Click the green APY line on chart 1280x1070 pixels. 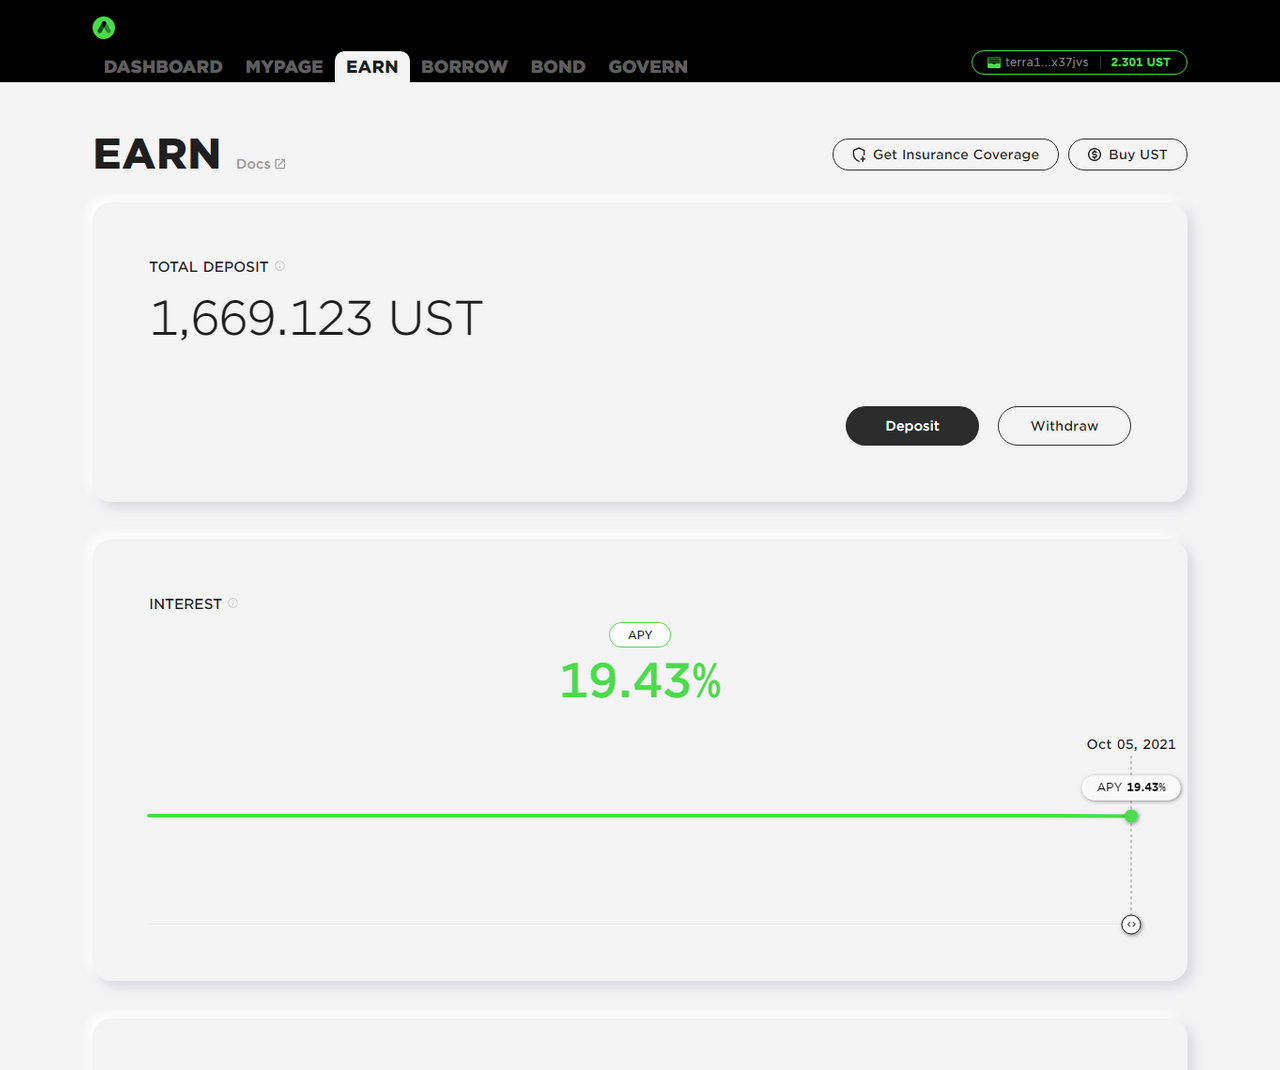click(639, 816)
